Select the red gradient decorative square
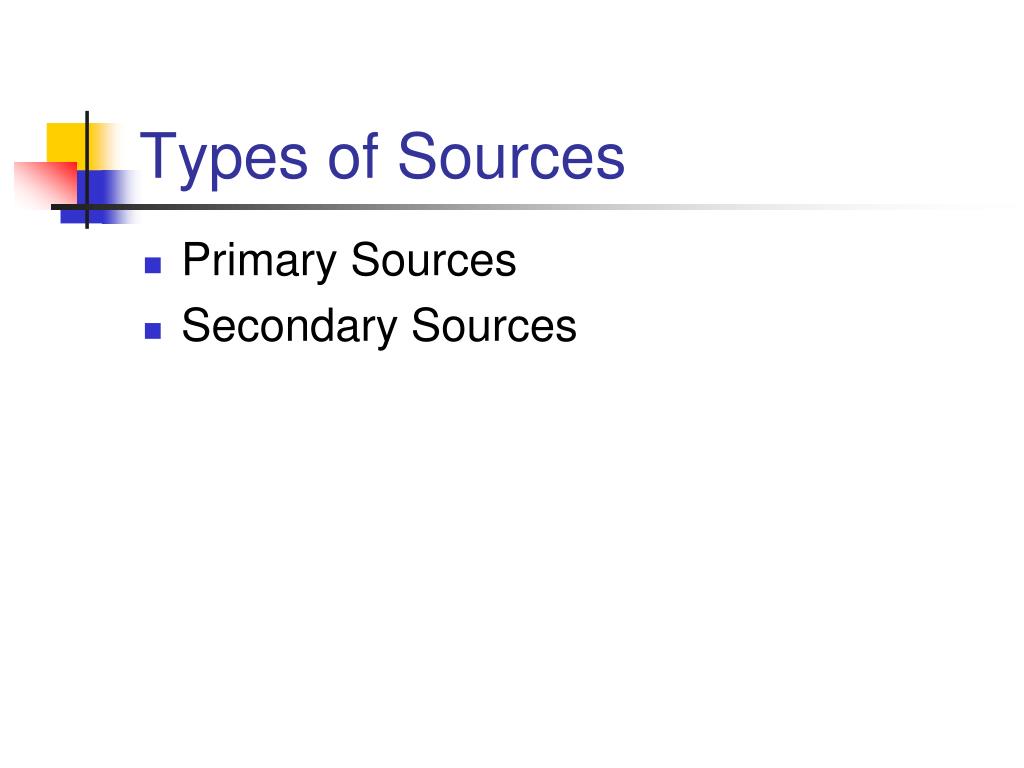Image resolution: width=1024 pixels, height=768 pixels. pyautogui.click(x=46, y=183)
